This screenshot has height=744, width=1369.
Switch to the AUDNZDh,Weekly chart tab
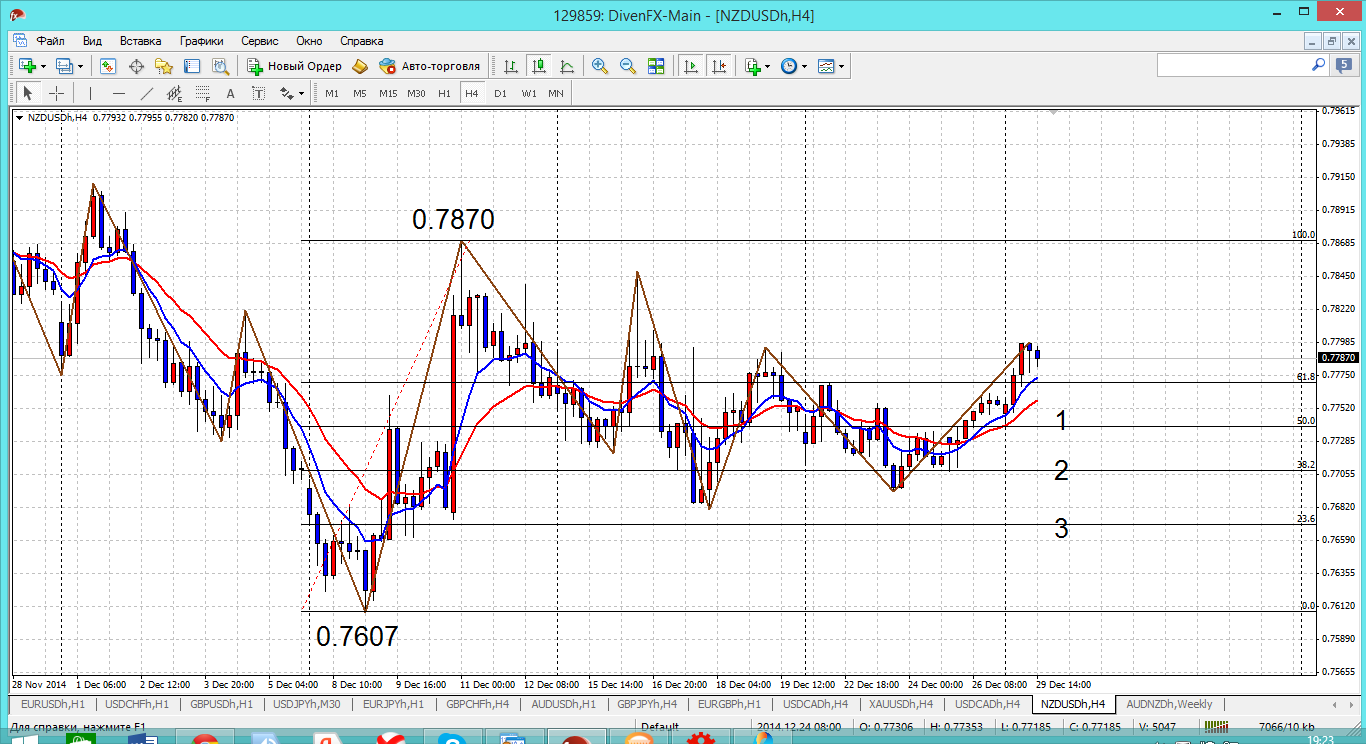[x=1169, y=704]
